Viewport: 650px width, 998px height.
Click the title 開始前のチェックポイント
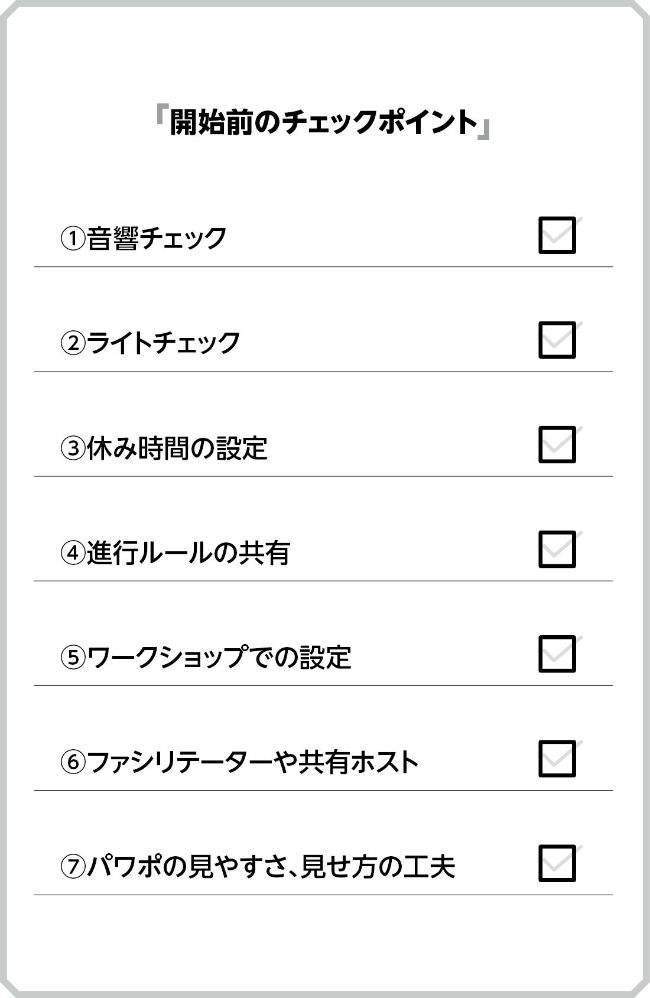tap(323, 122)
